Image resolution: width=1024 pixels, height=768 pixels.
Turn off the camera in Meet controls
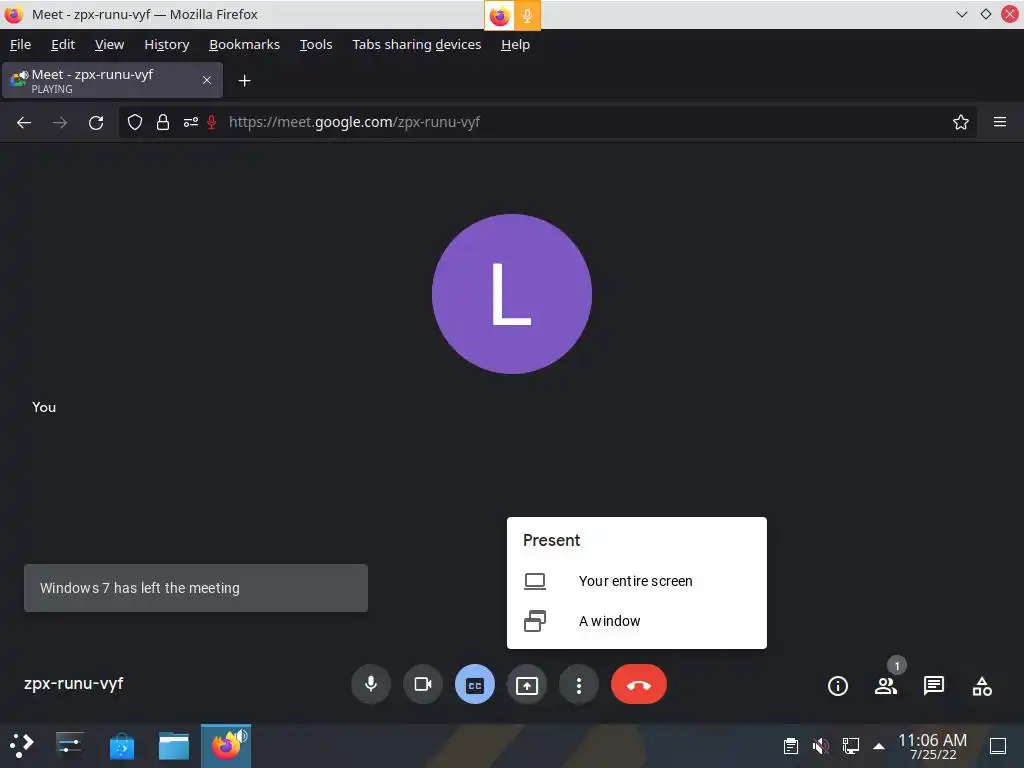[423, 684]
